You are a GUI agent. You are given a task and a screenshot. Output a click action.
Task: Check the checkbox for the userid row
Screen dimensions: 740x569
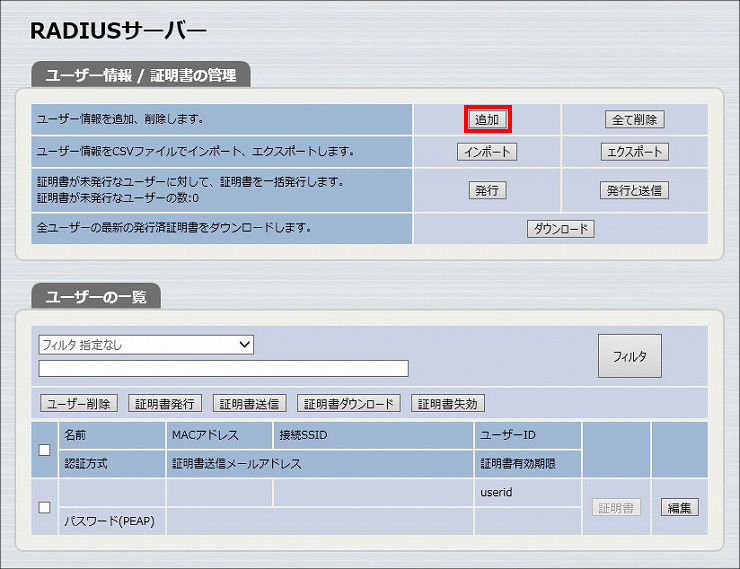pyautogui.click(x=44, y=508)
